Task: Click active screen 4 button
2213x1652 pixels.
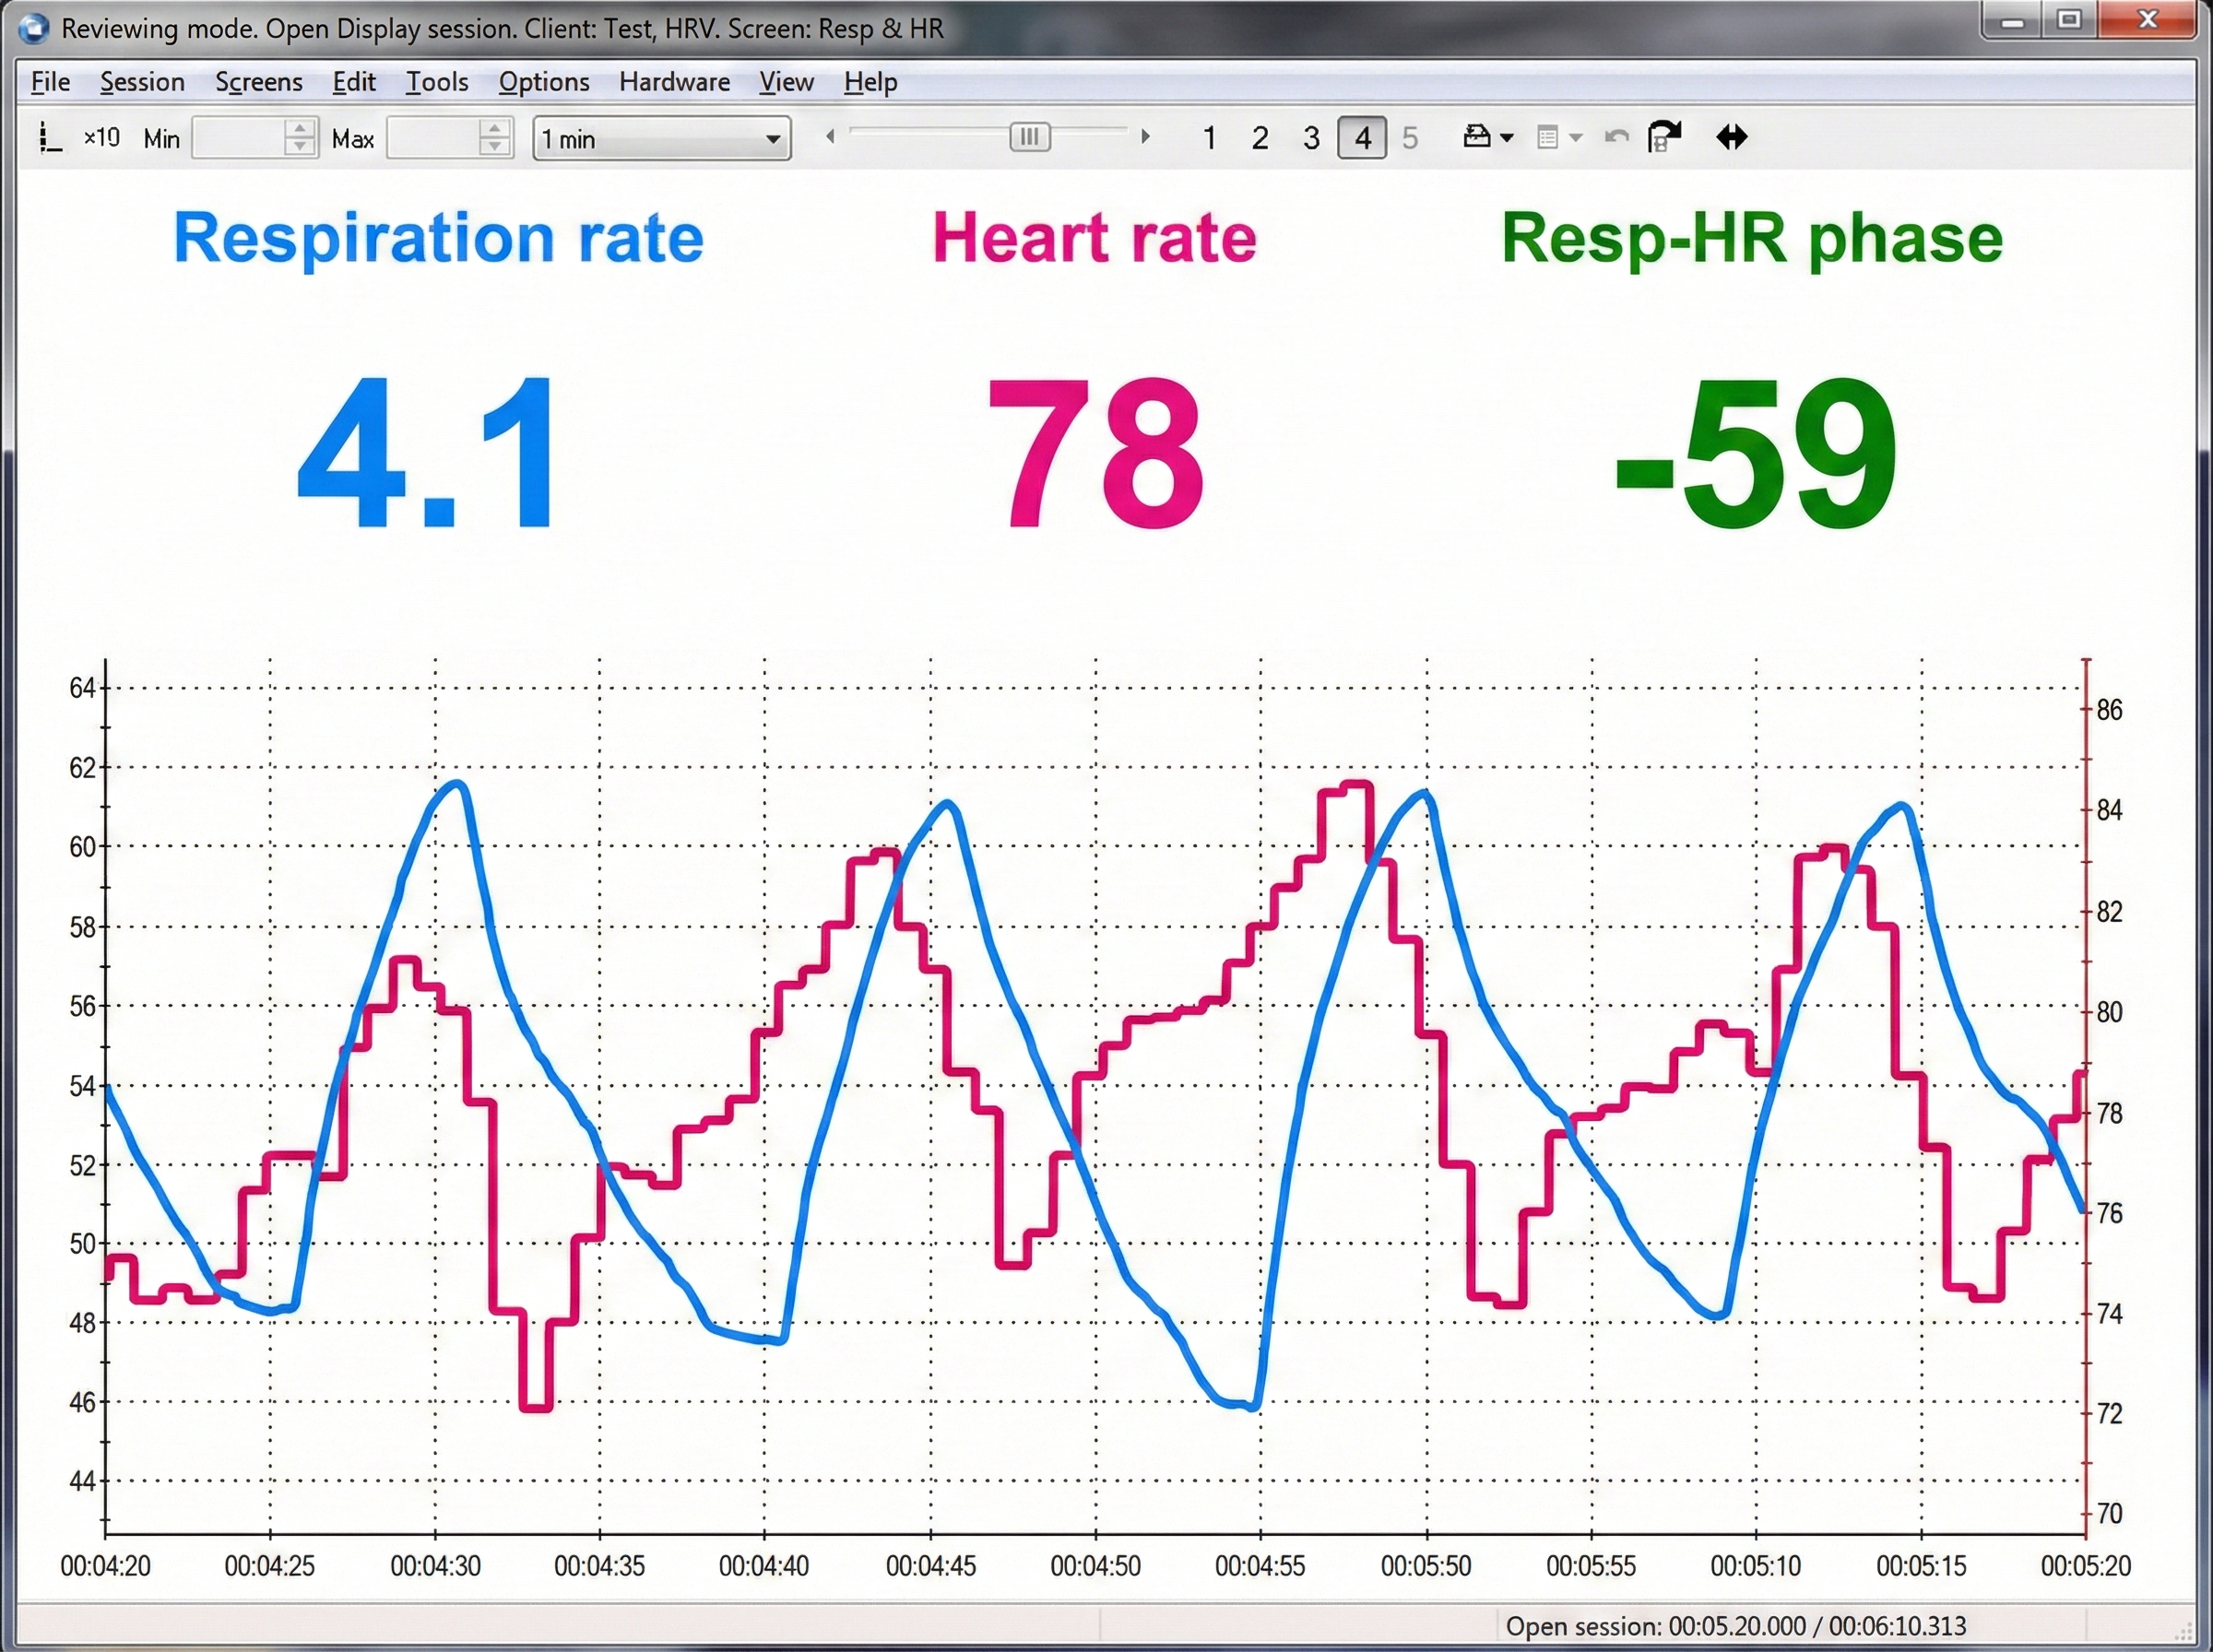Action: (1362, 138)
